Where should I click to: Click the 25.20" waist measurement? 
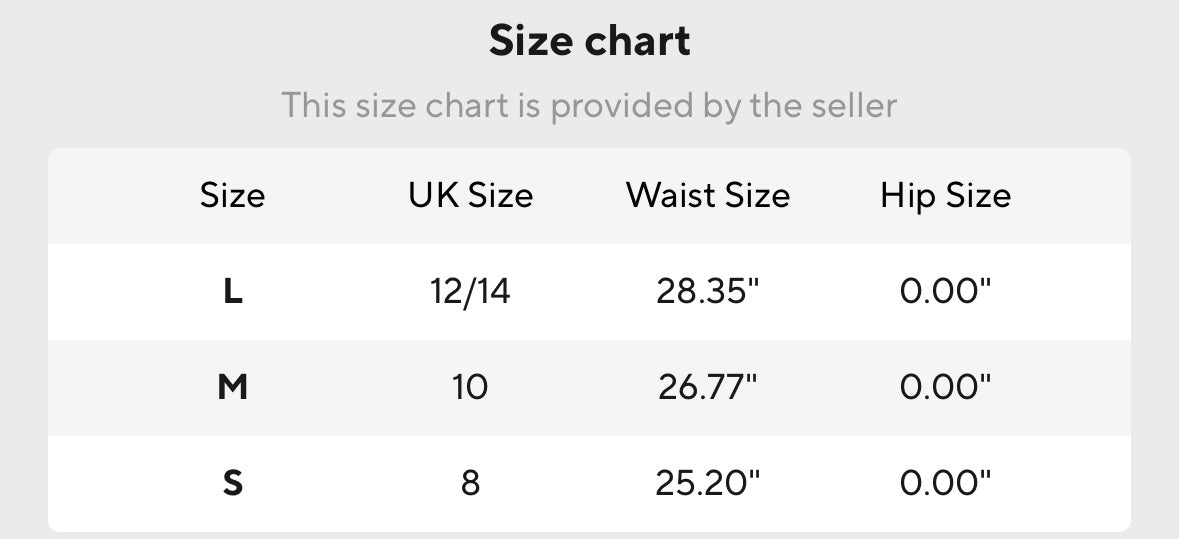pos(708,484)
